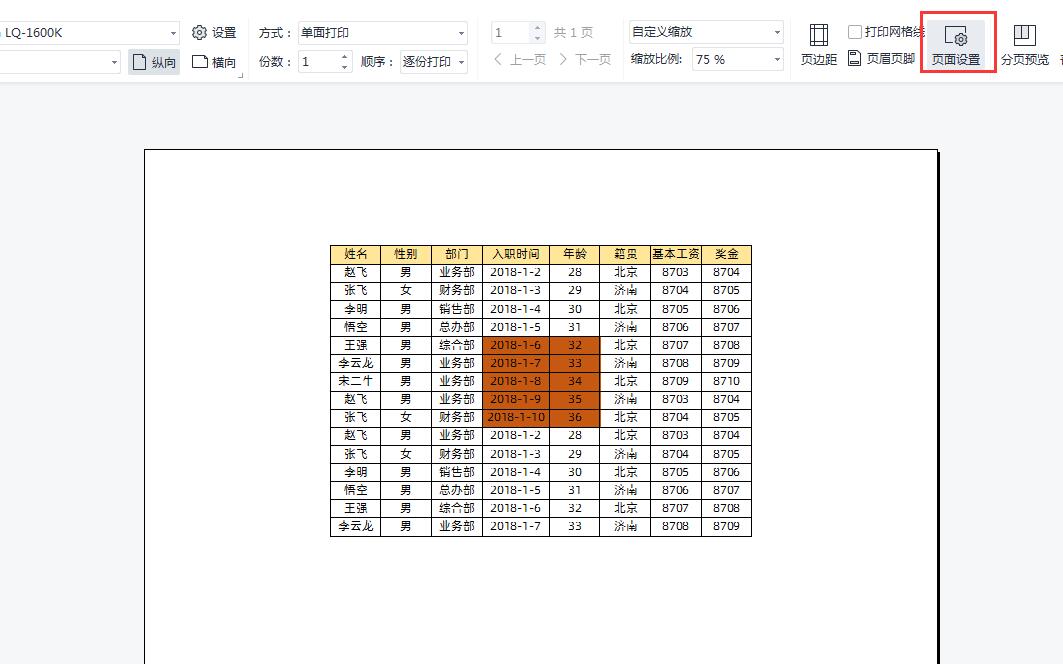Image resolution: width=1063 pixels, height=664 pixels.
Task: Expand the 单面打印 print method dropdown
Action: tap(462, 31)
